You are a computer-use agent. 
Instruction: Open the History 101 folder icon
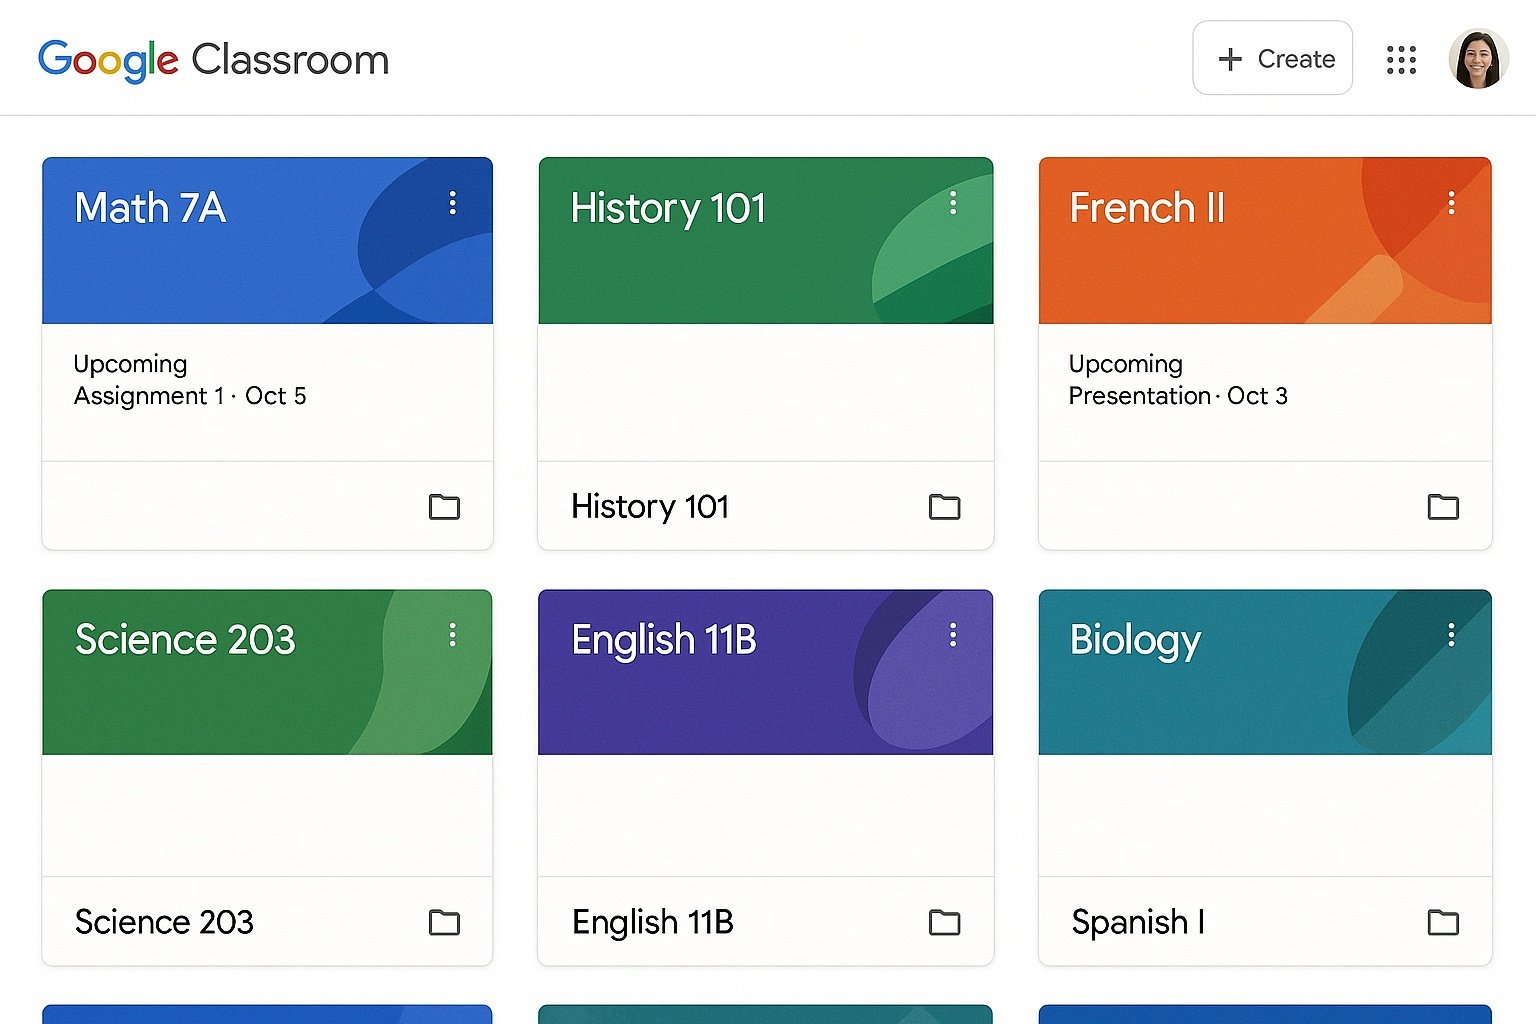point(945,507)
